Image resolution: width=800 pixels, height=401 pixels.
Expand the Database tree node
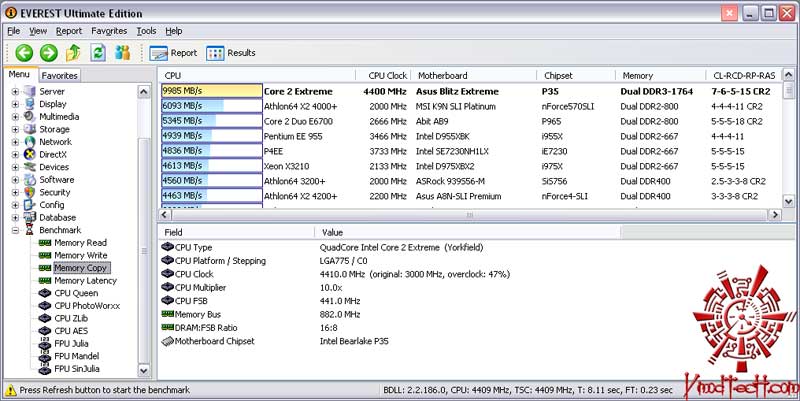pyautogui.click(x=15, y=218)
